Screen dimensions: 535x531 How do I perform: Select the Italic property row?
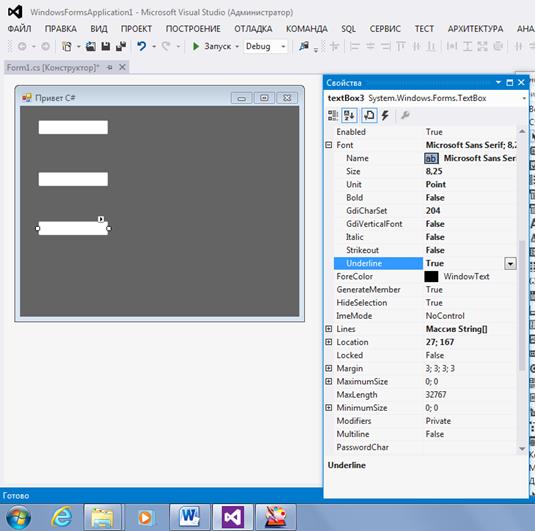[x=425, y=237]
